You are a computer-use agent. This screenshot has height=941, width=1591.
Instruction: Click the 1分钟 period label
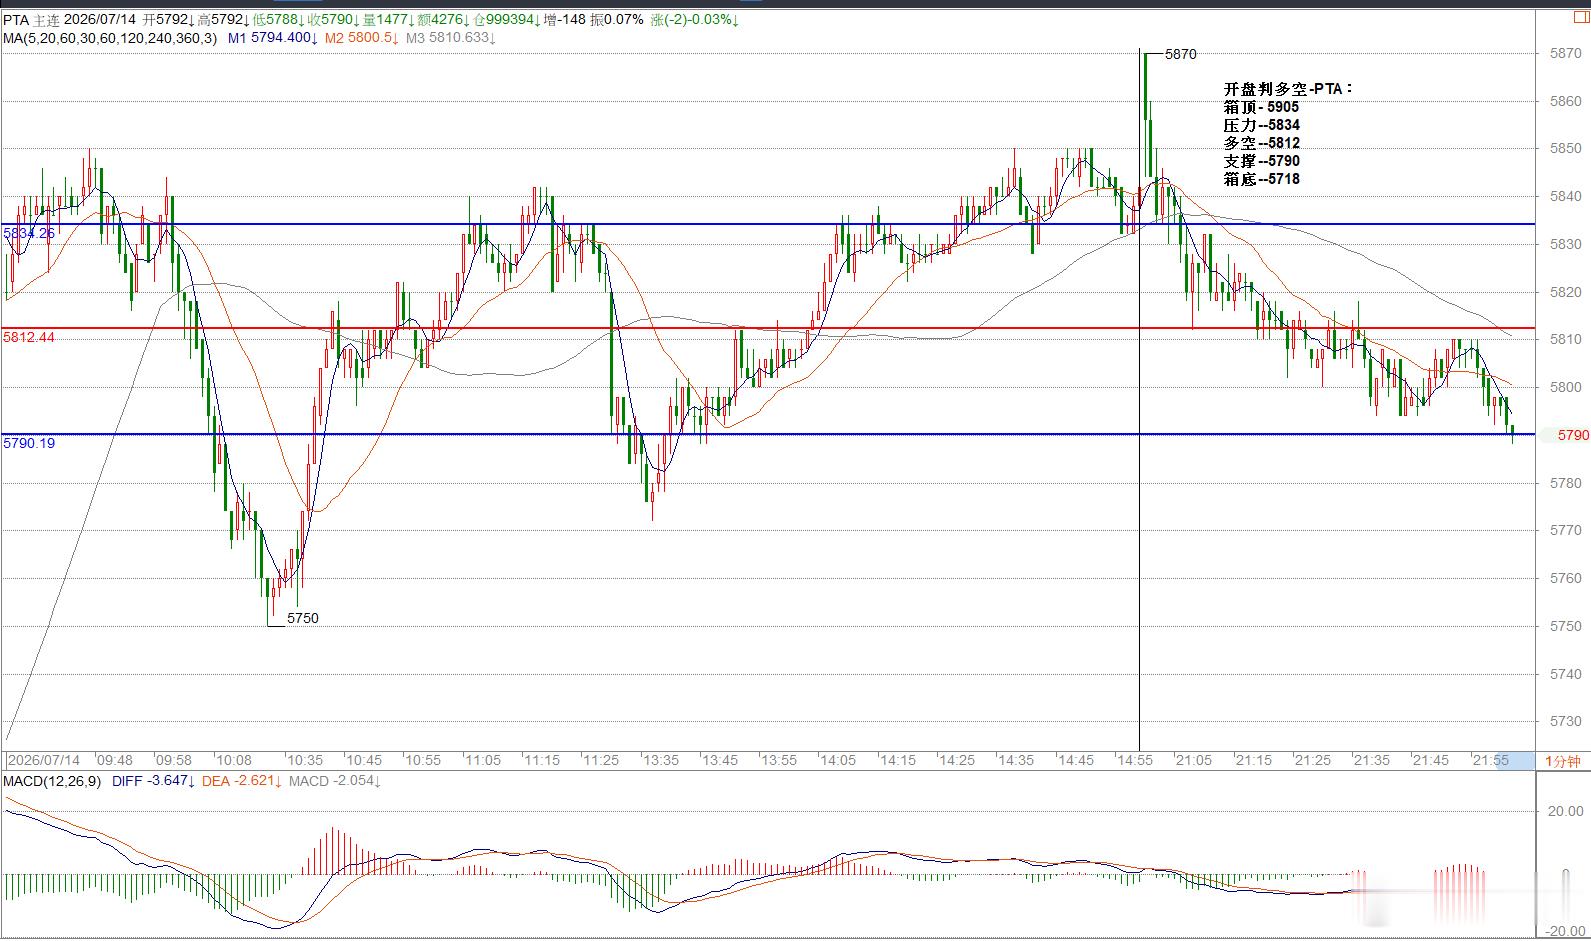1563,761
